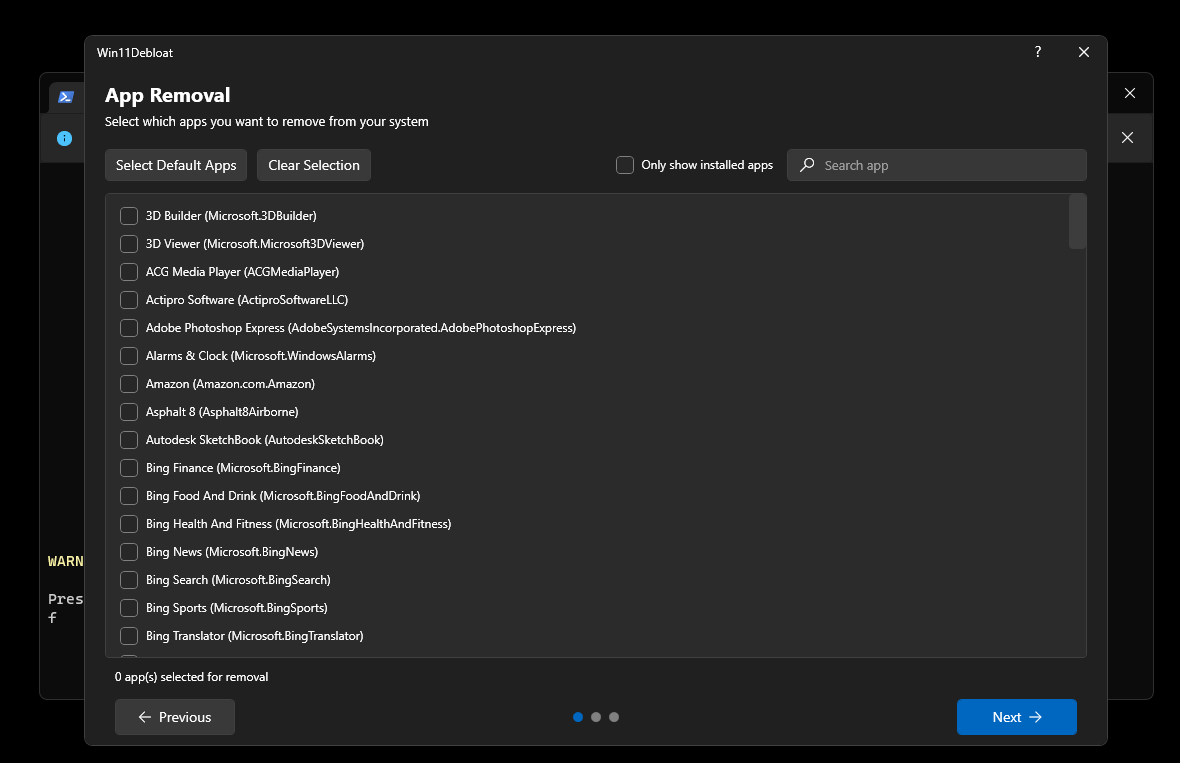Image resolution: width=1180 pixels, height=763 pixels.
Task: Check the 3D Builder checkbox
Action: click(129, 216)
